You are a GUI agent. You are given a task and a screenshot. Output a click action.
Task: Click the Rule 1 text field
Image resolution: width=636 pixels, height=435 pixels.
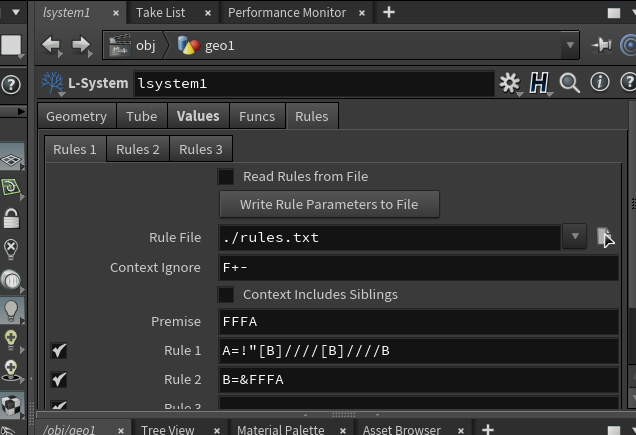419,351
